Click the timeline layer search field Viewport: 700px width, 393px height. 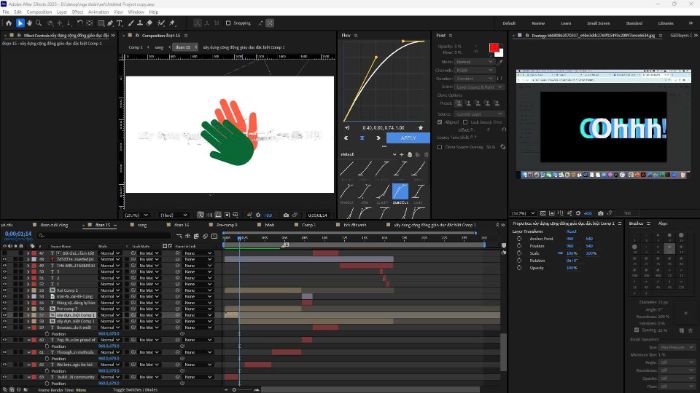tap(105, 235)
